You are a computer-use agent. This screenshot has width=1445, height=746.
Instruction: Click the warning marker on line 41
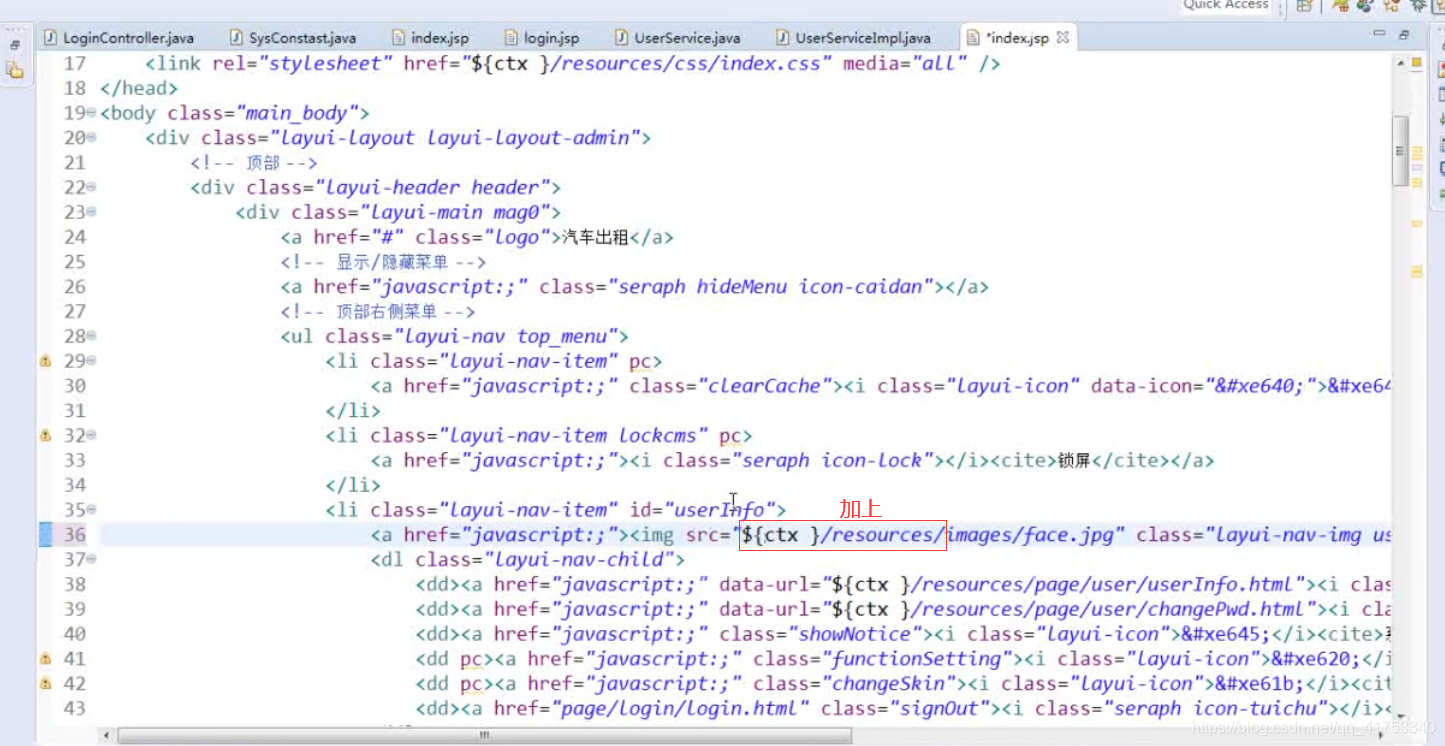point(45,659)
